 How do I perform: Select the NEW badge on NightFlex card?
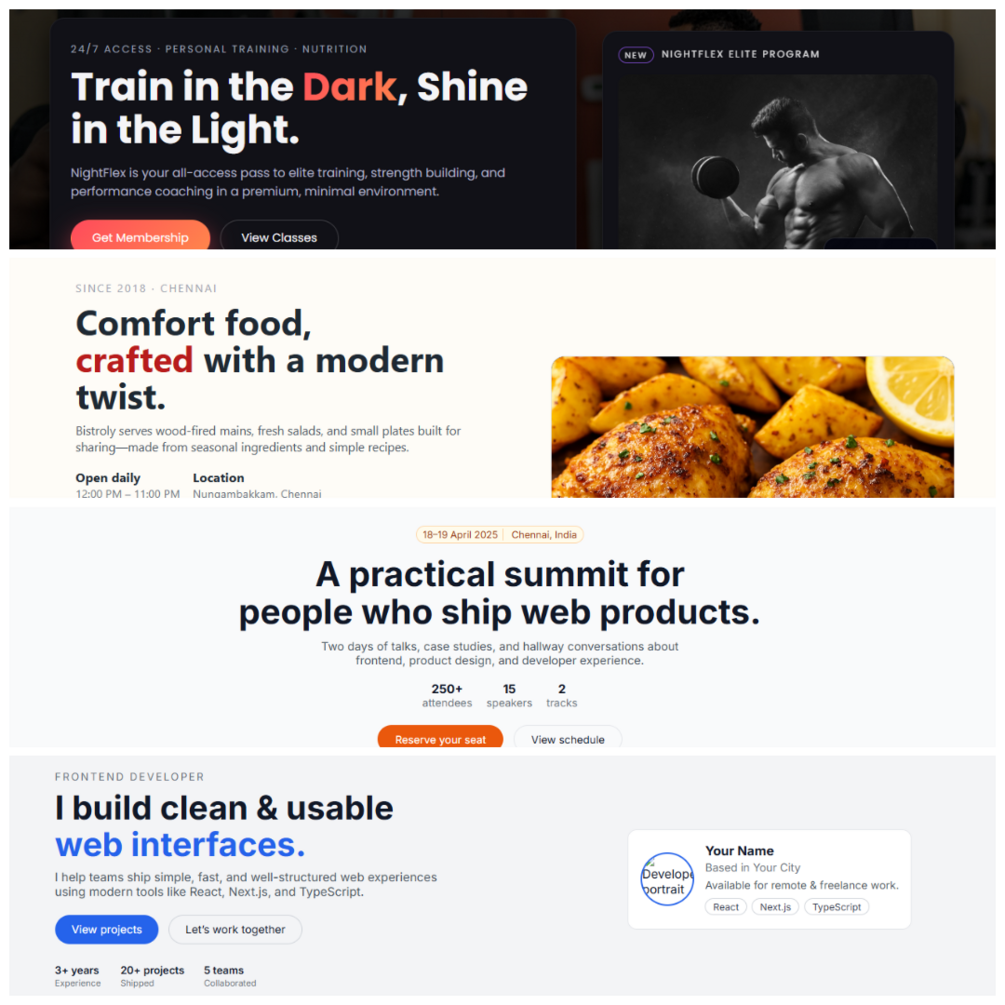pyautogui.click(x=635, y=55)
